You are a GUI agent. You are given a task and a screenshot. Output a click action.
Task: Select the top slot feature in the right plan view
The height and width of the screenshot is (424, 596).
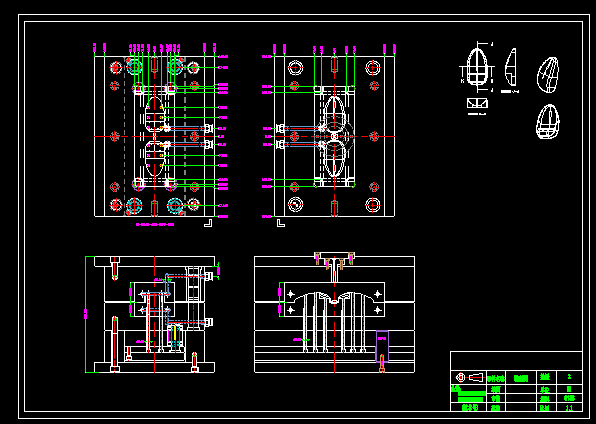[x=334, y=64]
